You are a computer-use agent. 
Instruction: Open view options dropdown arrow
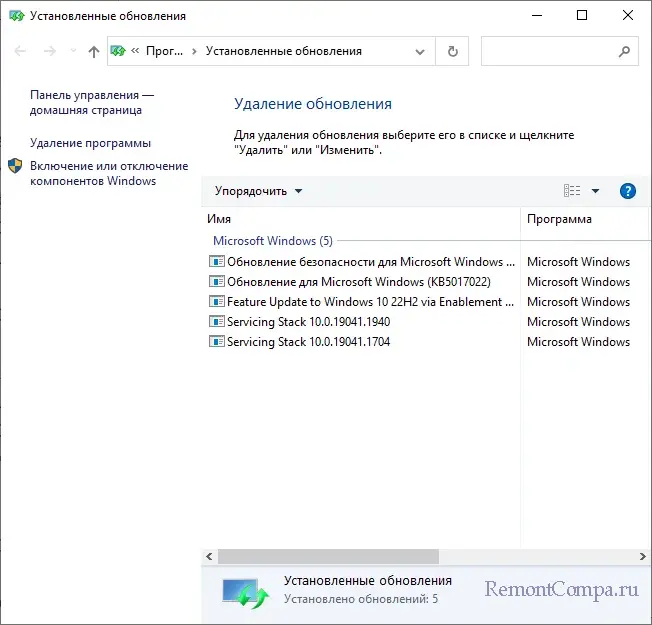595,191
